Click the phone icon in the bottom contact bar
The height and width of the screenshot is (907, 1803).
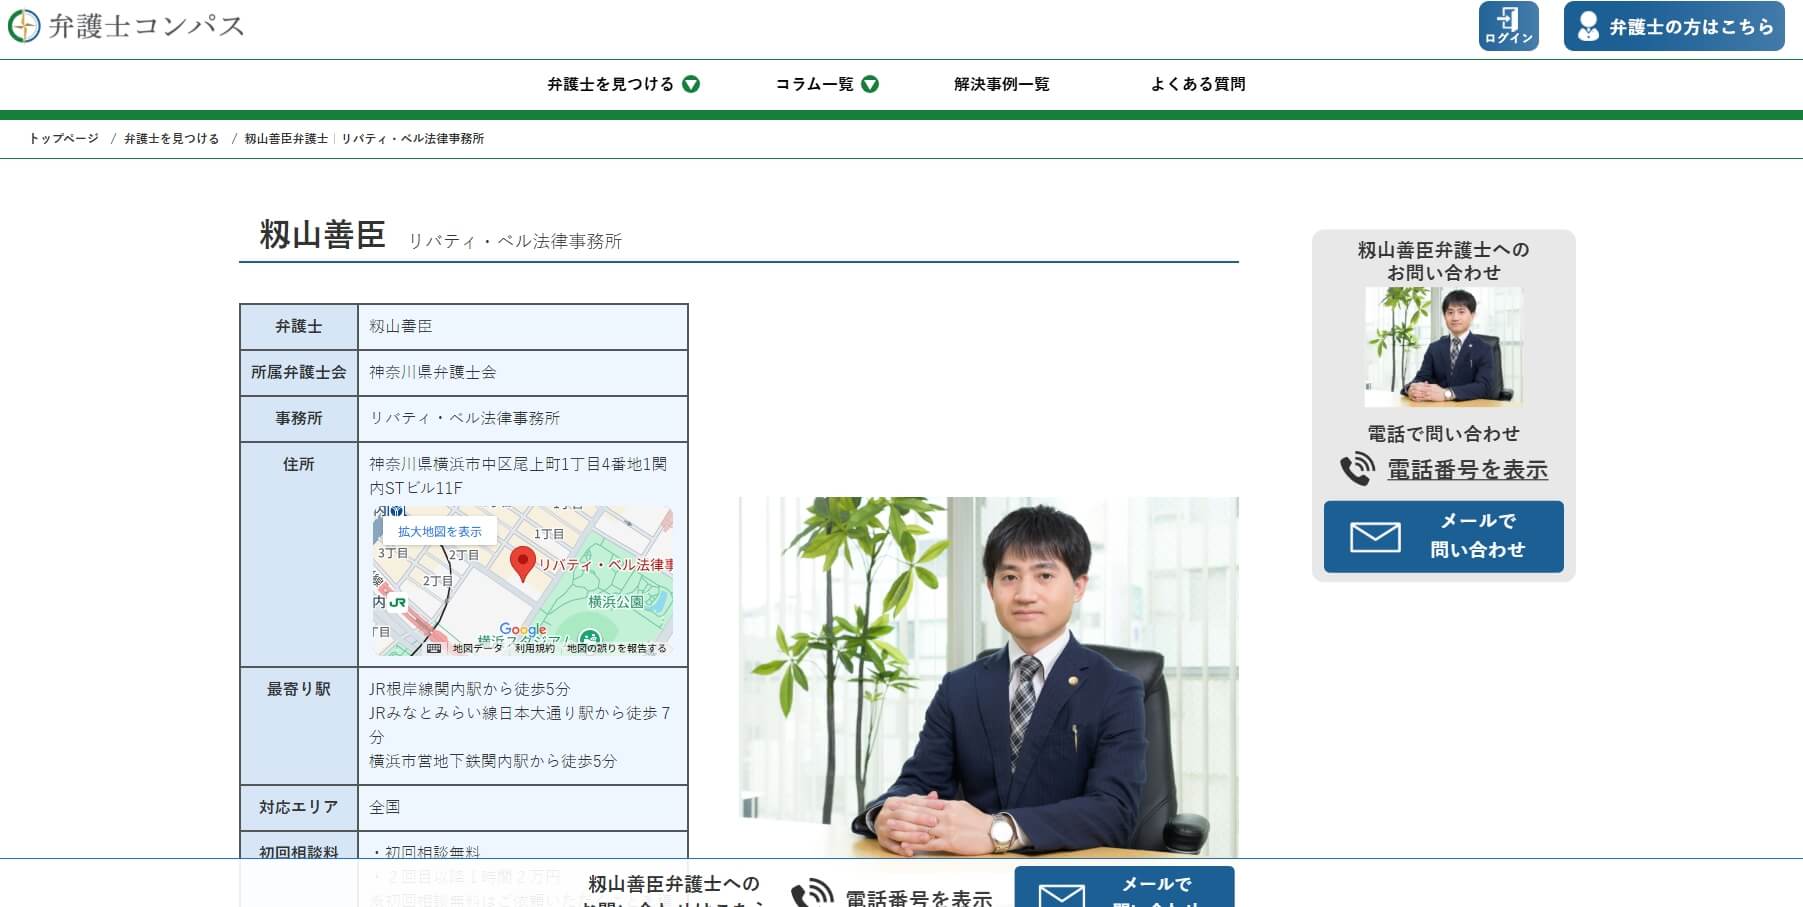pos(812,890)
